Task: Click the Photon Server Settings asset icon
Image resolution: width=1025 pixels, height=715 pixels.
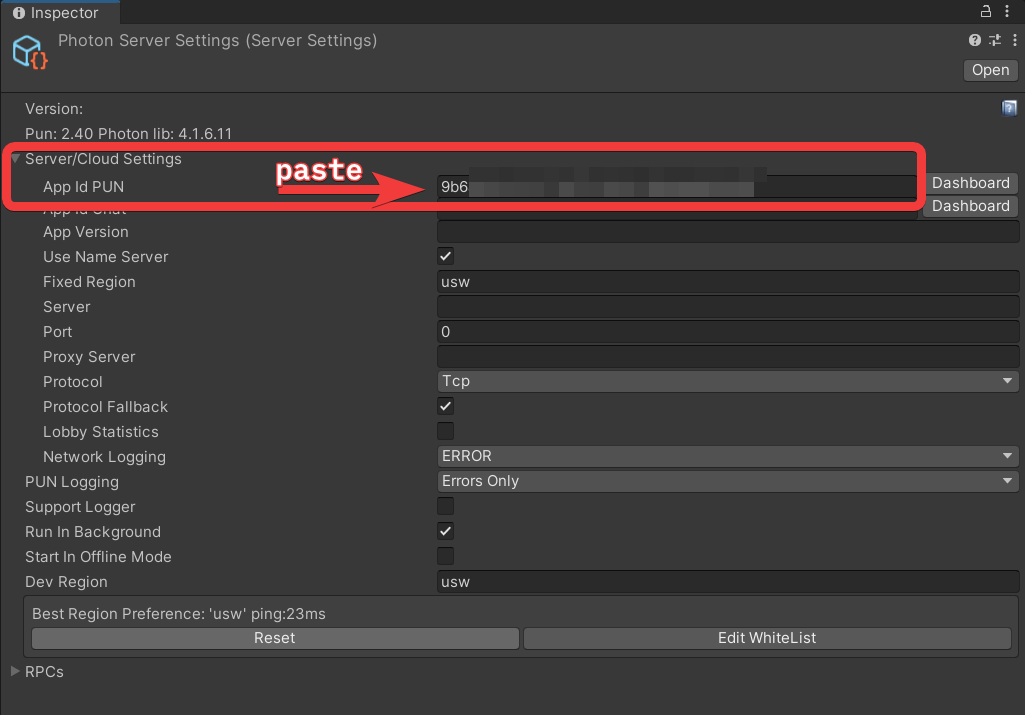Action: (x=29, y=52)
